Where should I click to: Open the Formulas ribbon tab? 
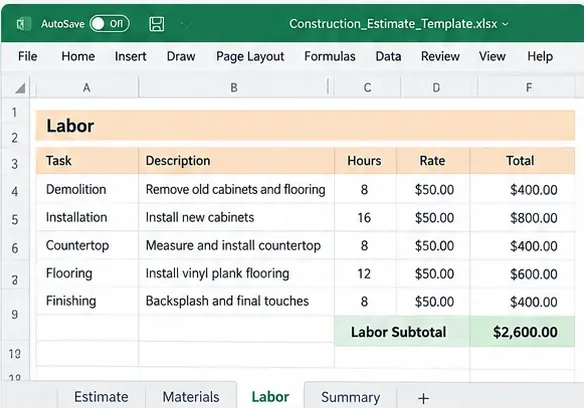tap(330, 56)
